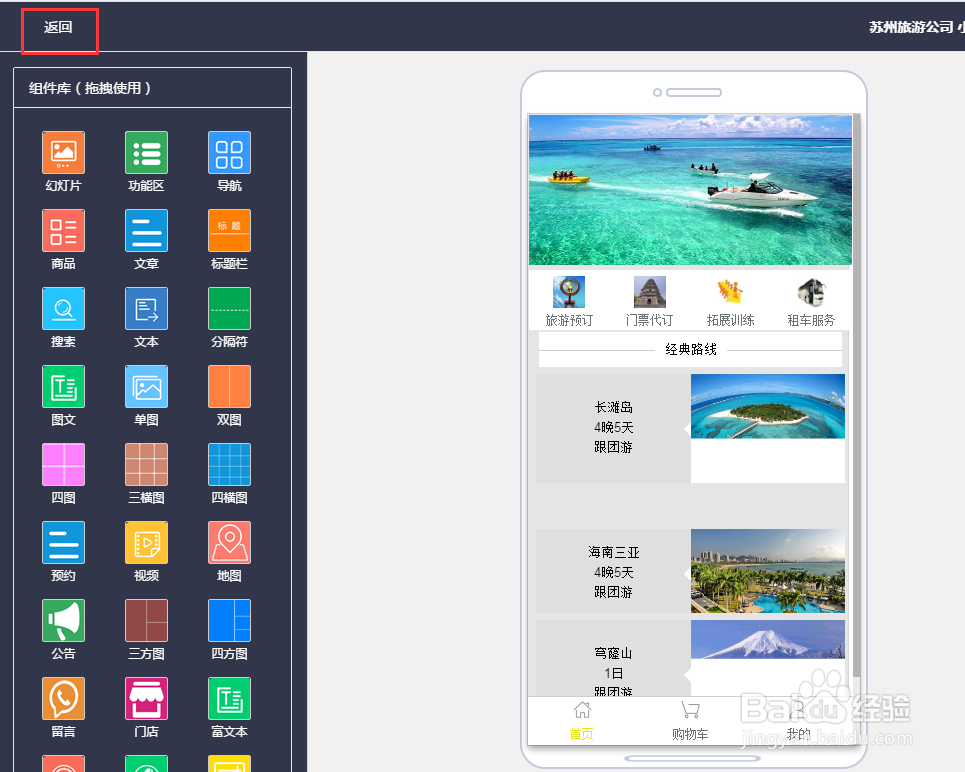
Task: Select the 单图 single image component icon
Action: click(x=146, y=387)
